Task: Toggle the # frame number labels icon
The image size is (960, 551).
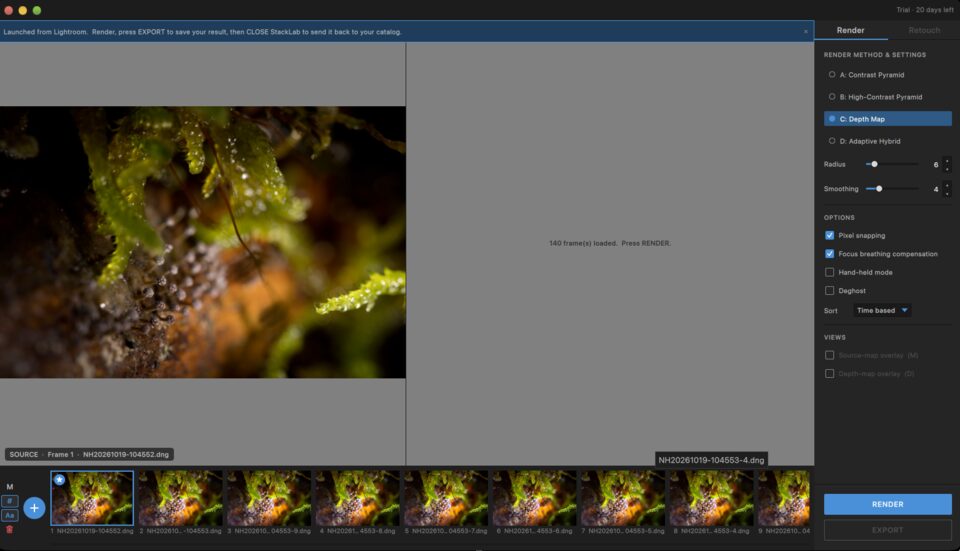Action: click(x=9, y=501)
